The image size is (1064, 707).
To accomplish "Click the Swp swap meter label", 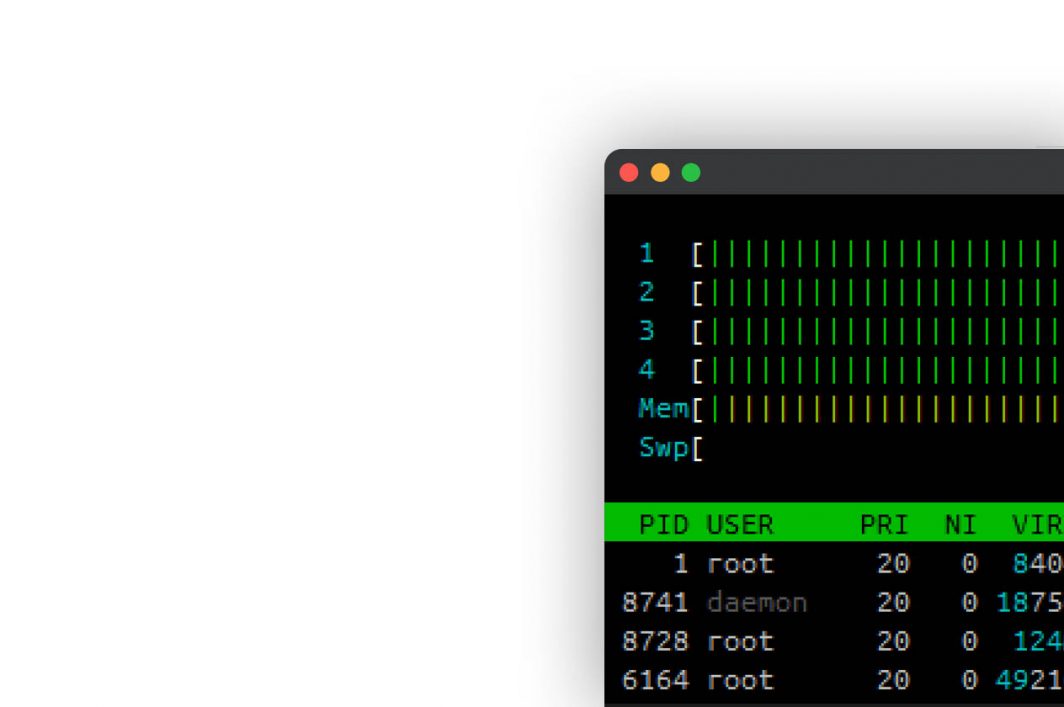I will click(x=663, y=448).
